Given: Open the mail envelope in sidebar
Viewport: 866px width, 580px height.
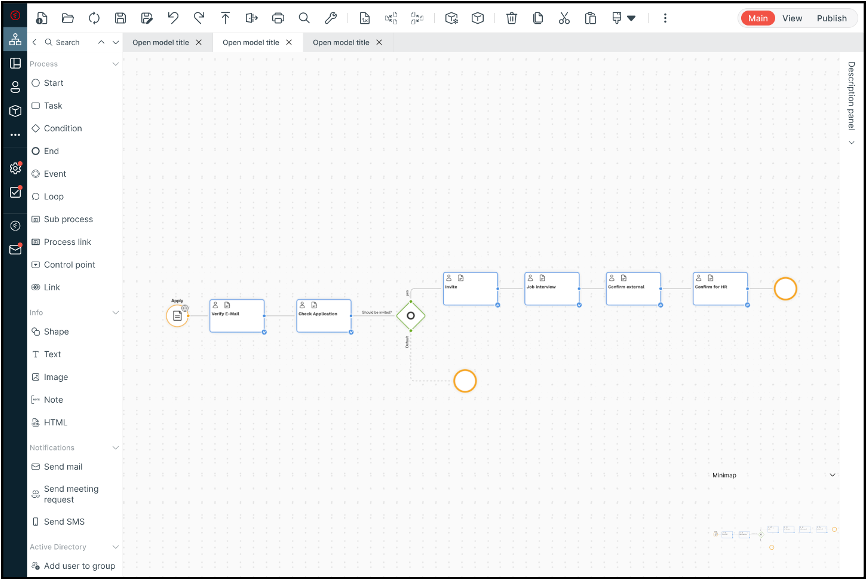Looking at the screenshot, I should pos(15,249).
